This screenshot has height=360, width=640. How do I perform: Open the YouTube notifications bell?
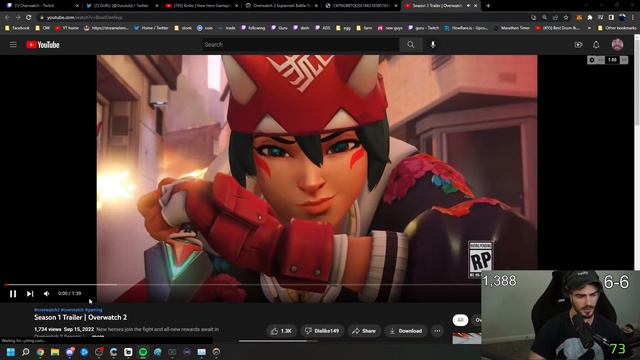pyautogui.click(x=596, y=44)
